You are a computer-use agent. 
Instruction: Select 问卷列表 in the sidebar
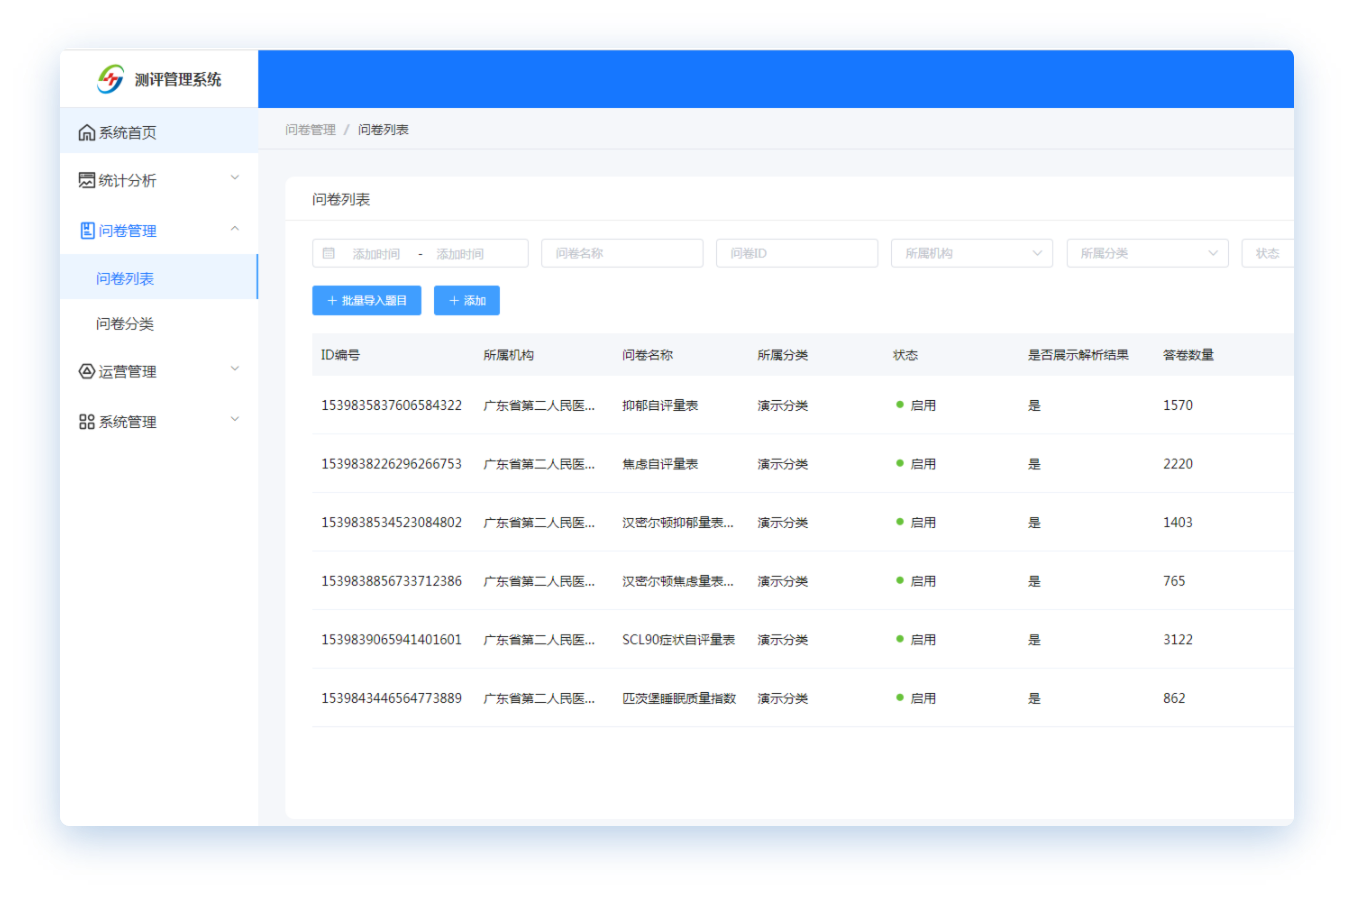point(125,279)
